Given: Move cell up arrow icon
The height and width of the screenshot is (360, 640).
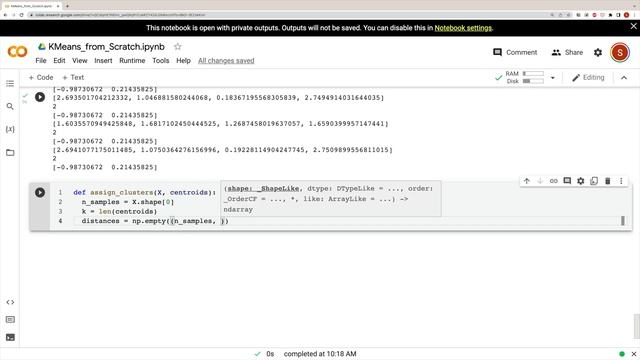Looking at the screenshot, I should coord(527,181).
